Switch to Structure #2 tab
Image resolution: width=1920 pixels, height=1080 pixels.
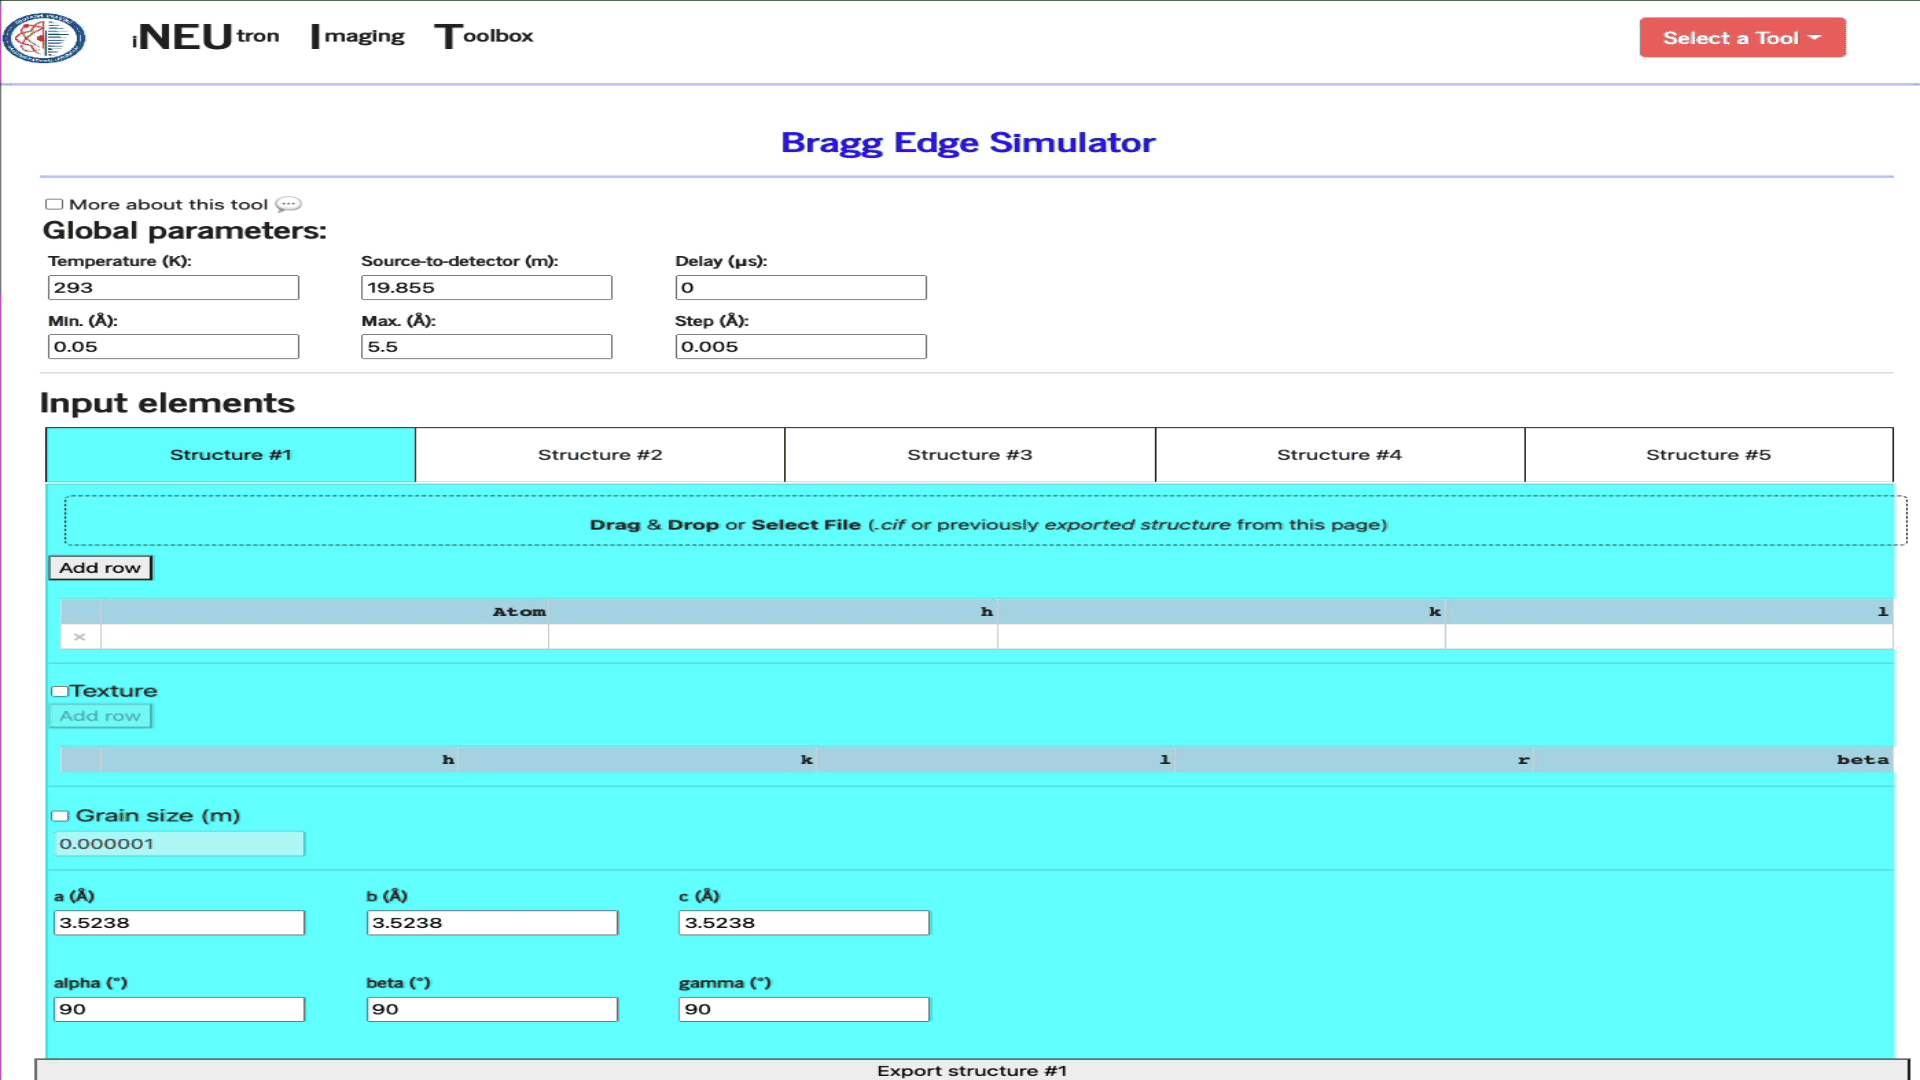(600, 455)
